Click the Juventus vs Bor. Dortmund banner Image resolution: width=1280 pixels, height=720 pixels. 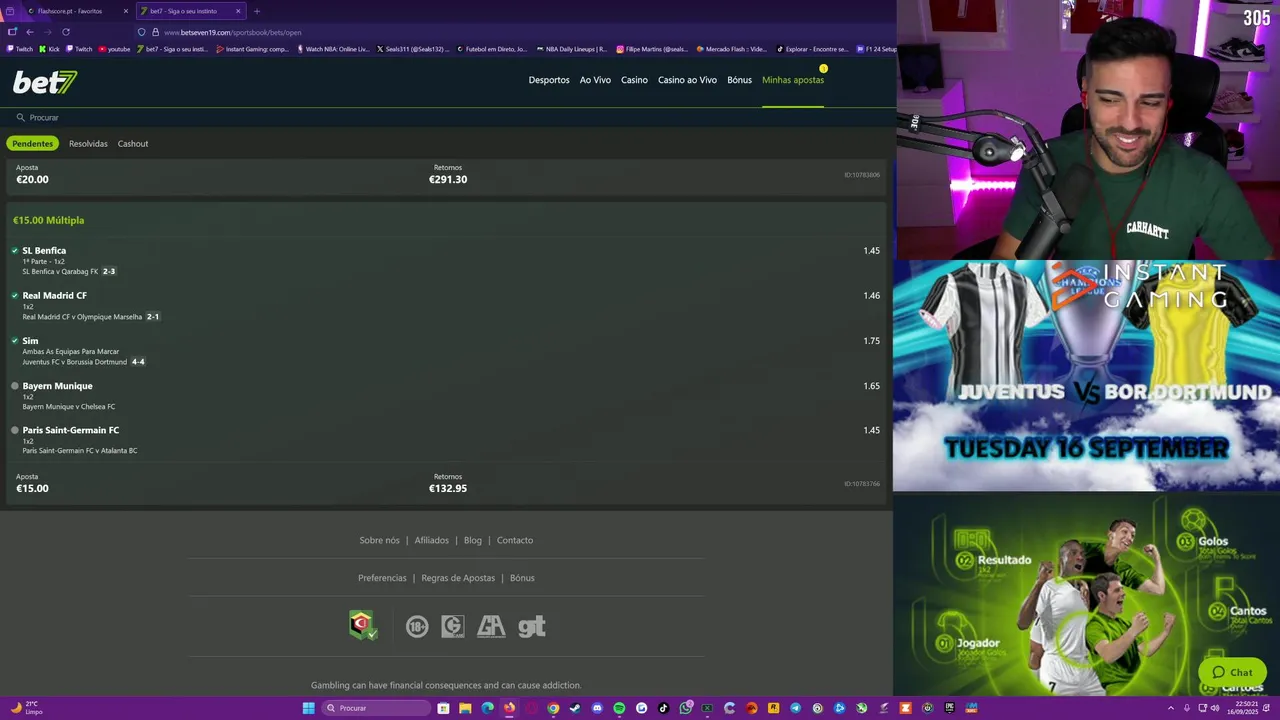coord(1086,376)
